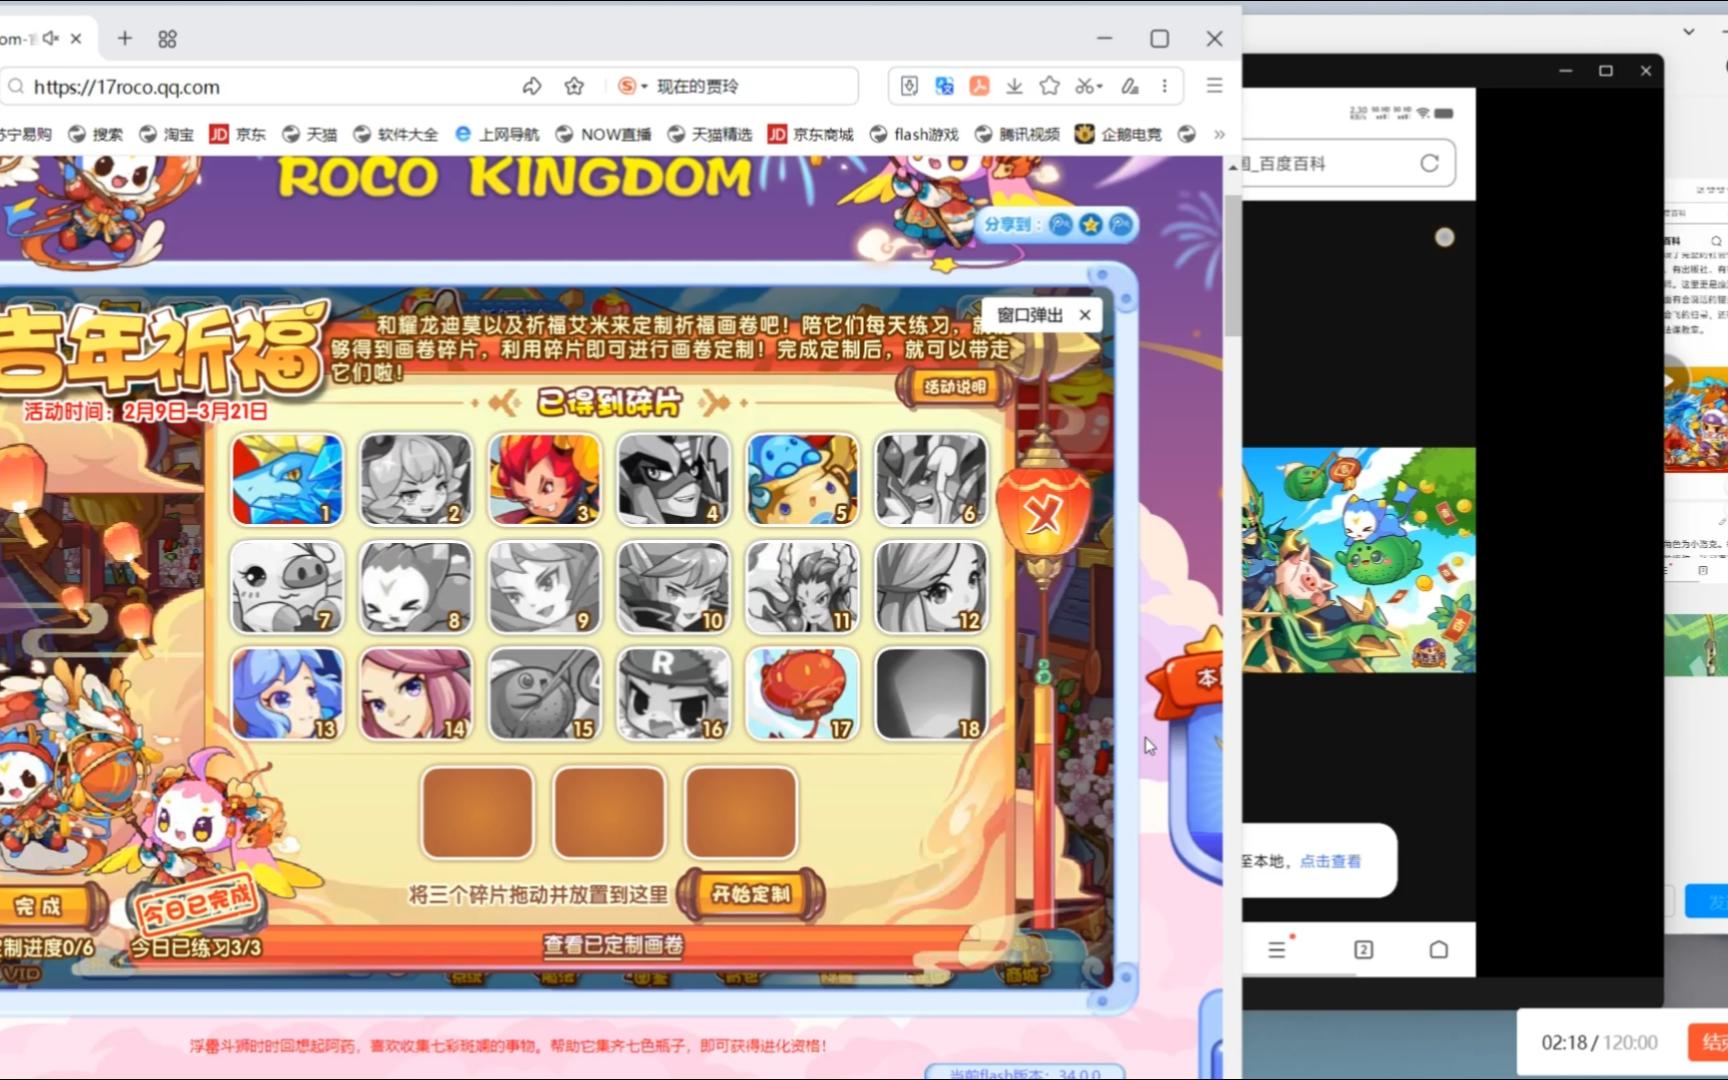
Task: Open the phone browser menu icon
Action: point(1277,949)
